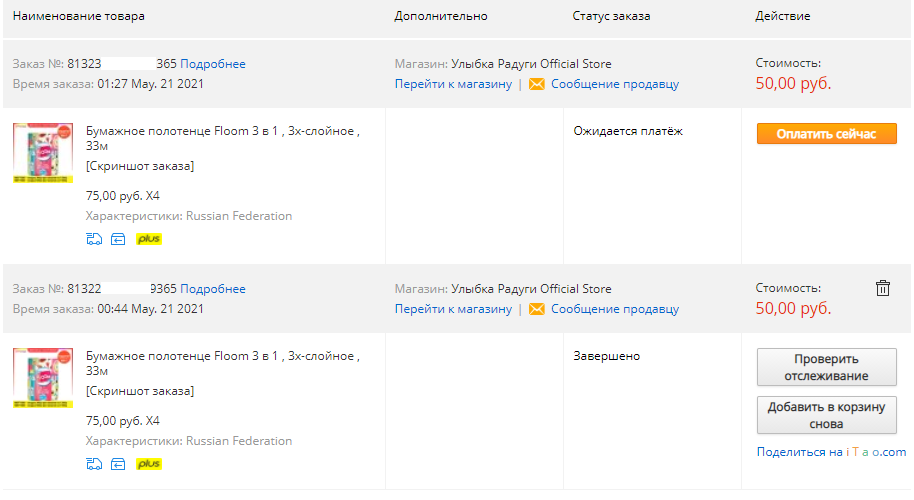This screenshot has width=914, height=500.
Task: Click the trash icon on the second order
Action: 883,288
